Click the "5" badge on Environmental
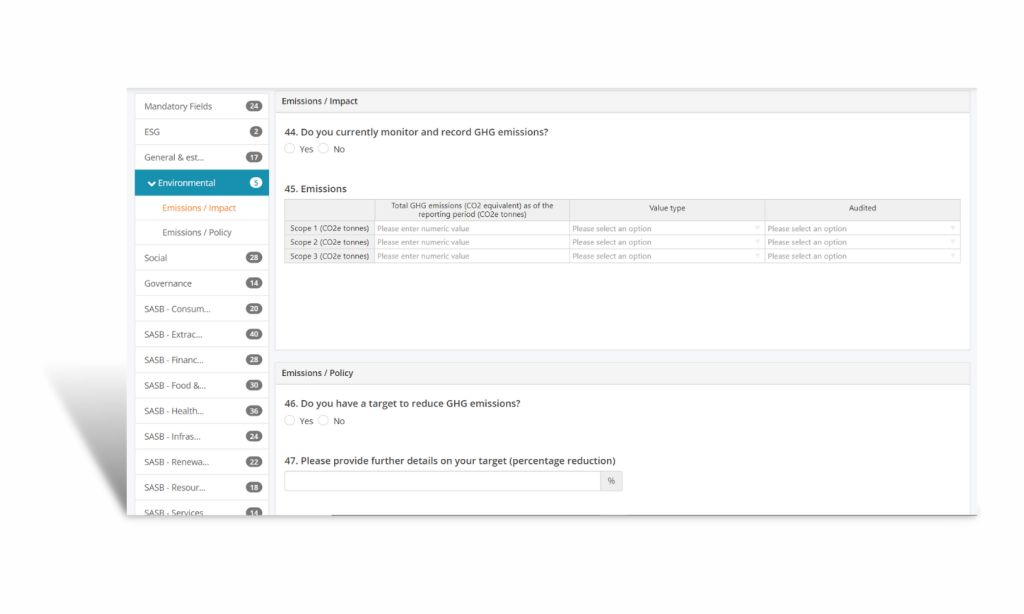 [253, 182]
